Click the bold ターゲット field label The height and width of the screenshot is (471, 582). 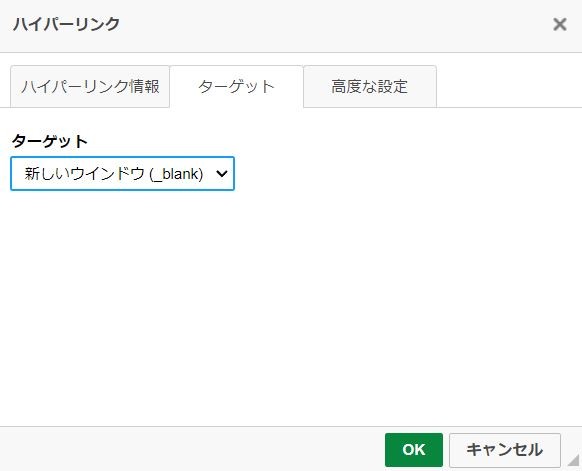click(x=50, y=141)
